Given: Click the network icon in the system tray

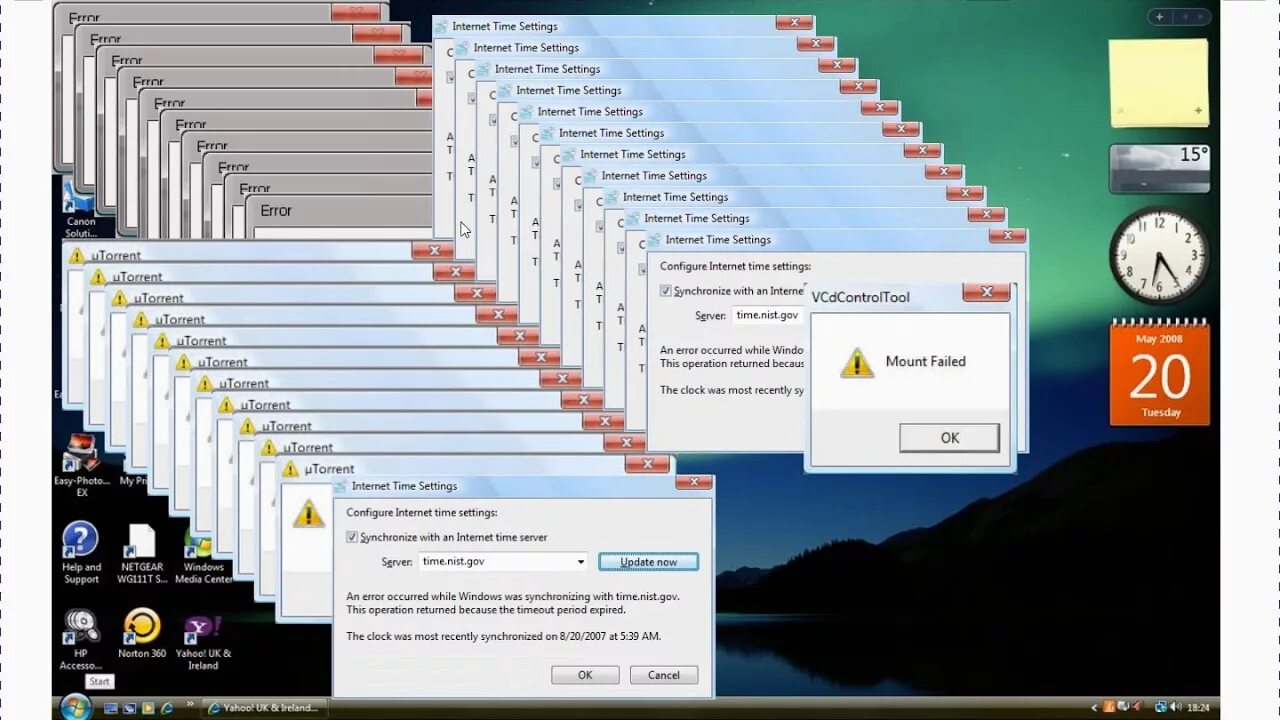Looking at the screenshot, I should tap(1160, 708).
